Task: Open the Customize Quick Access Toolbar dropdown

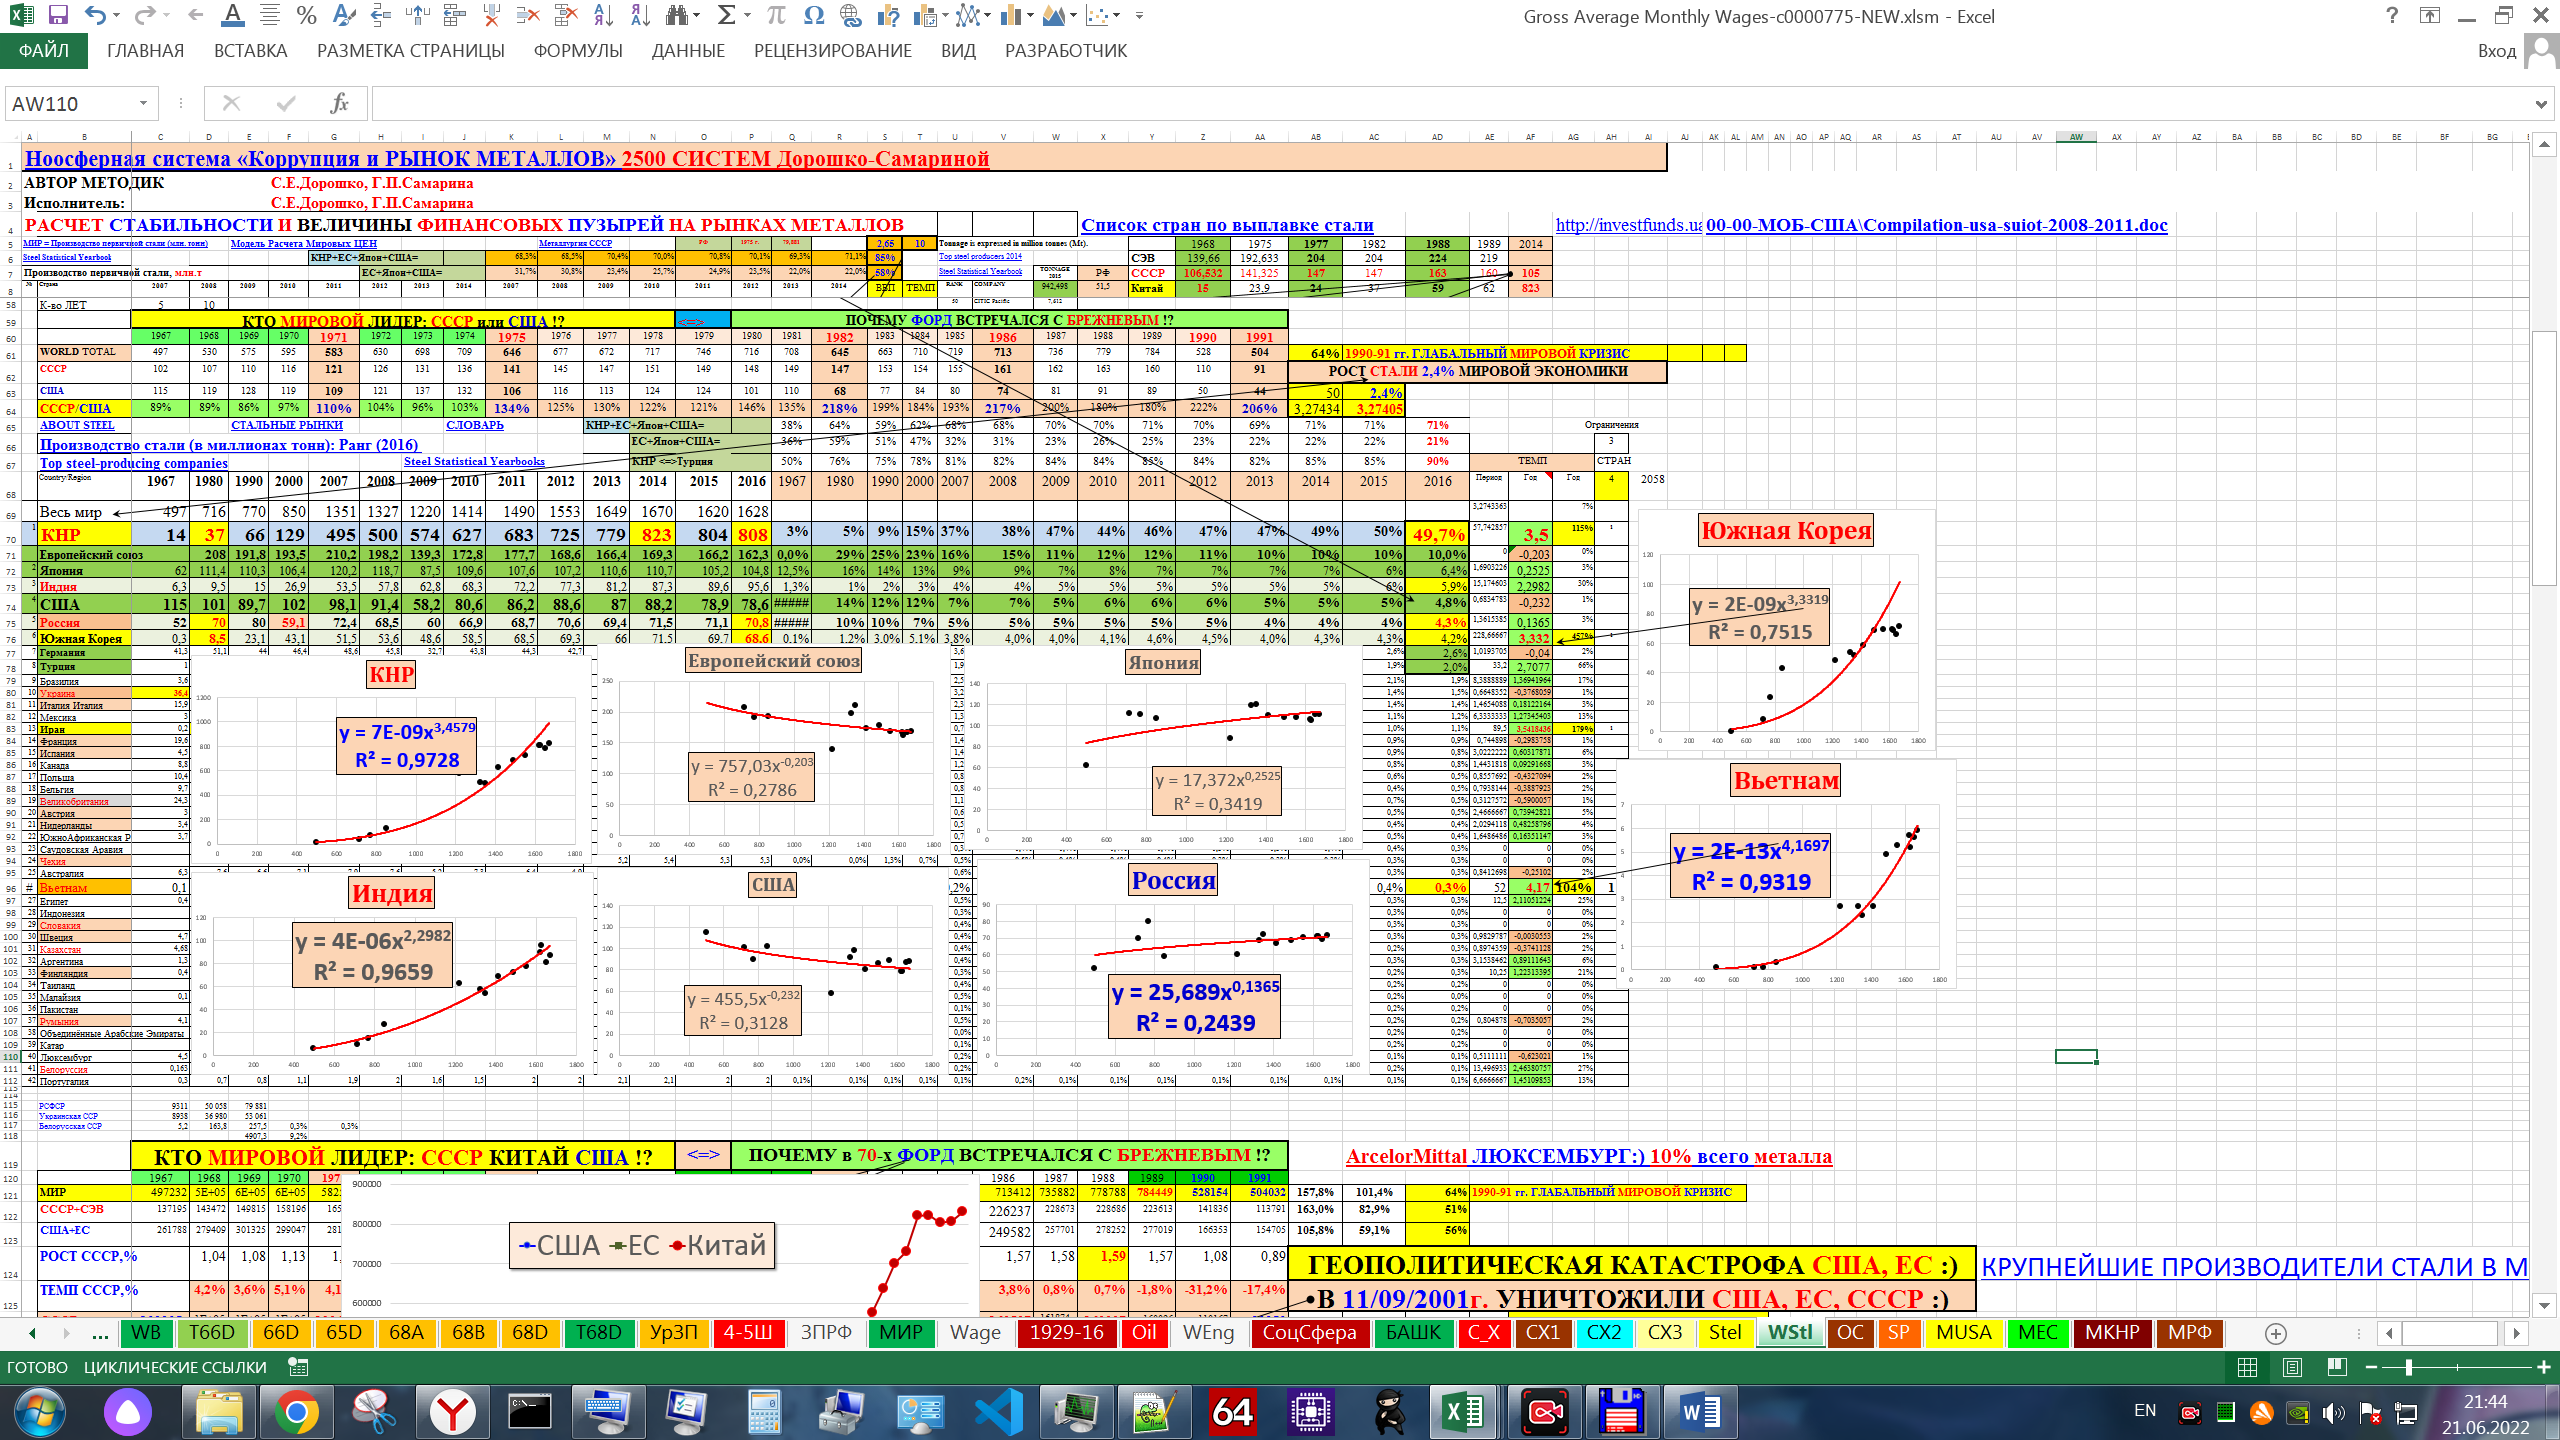Action: click(1139, 16)
